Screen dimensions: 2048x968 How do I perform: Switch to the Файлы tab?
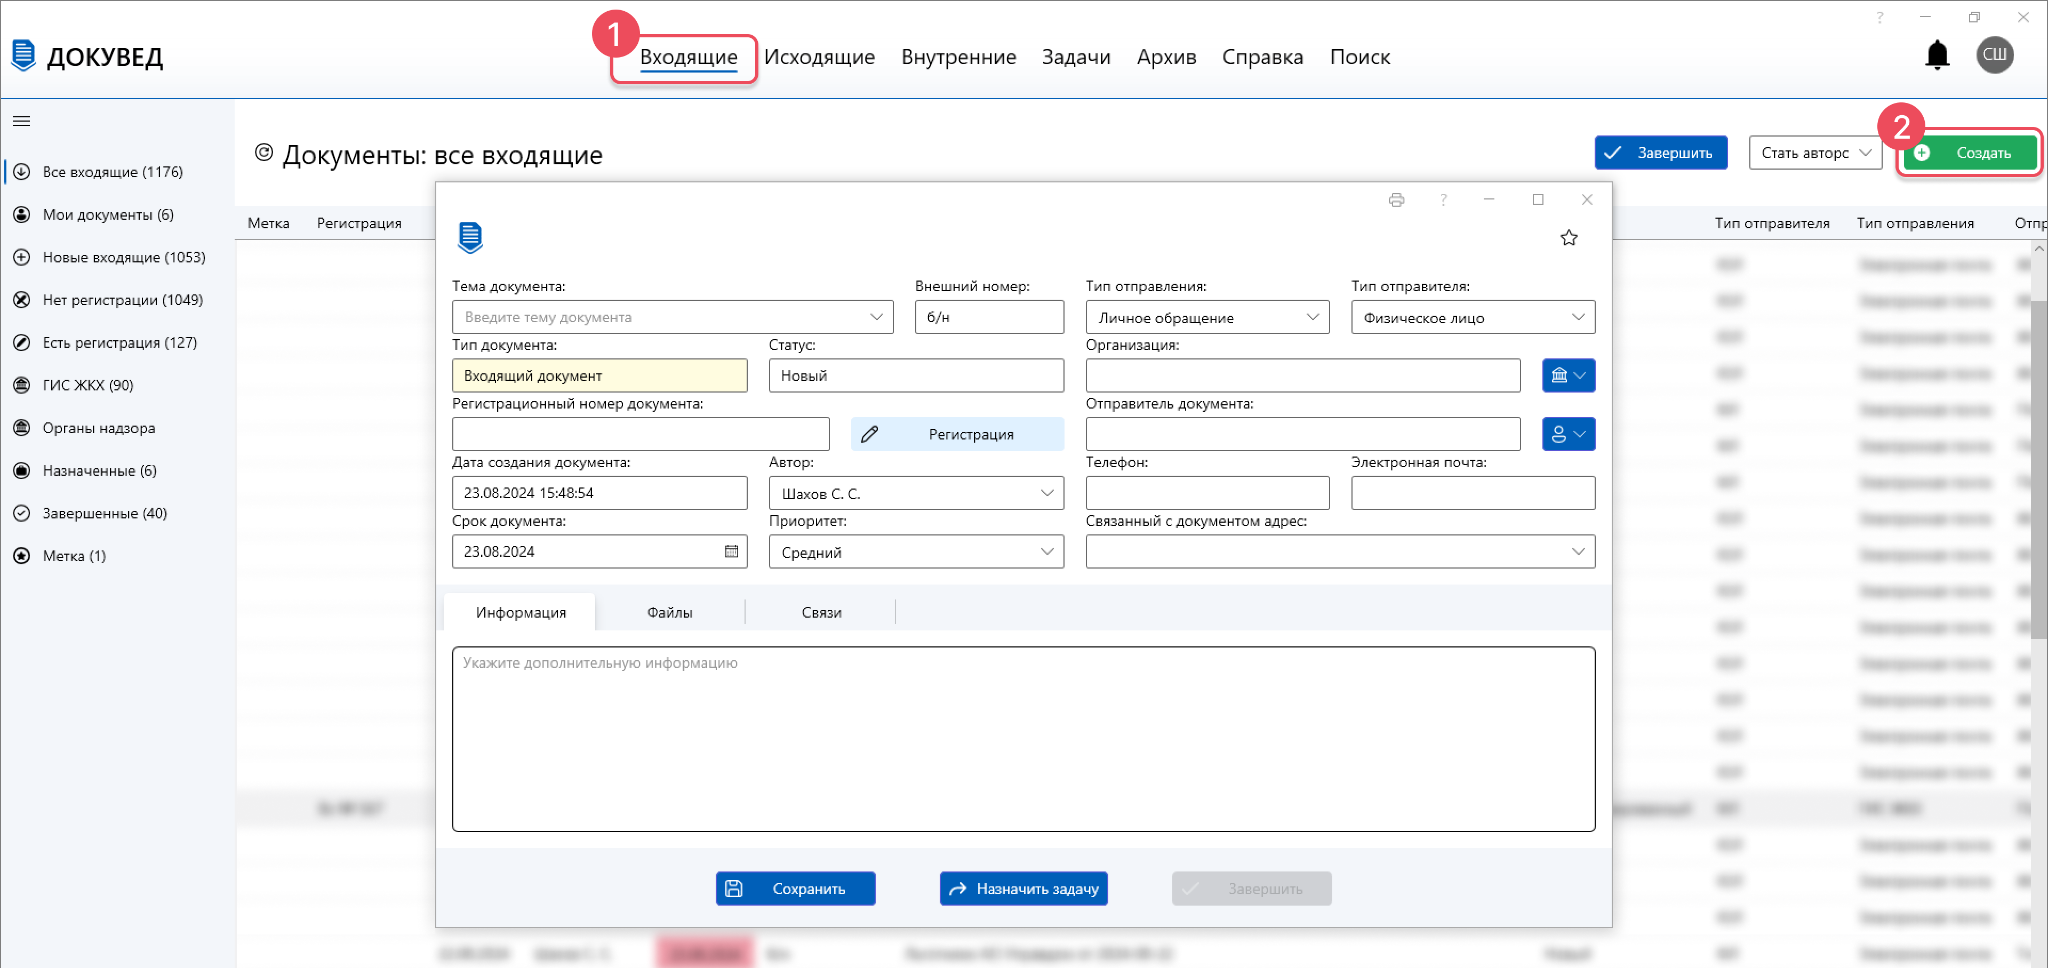pos(669,613)
